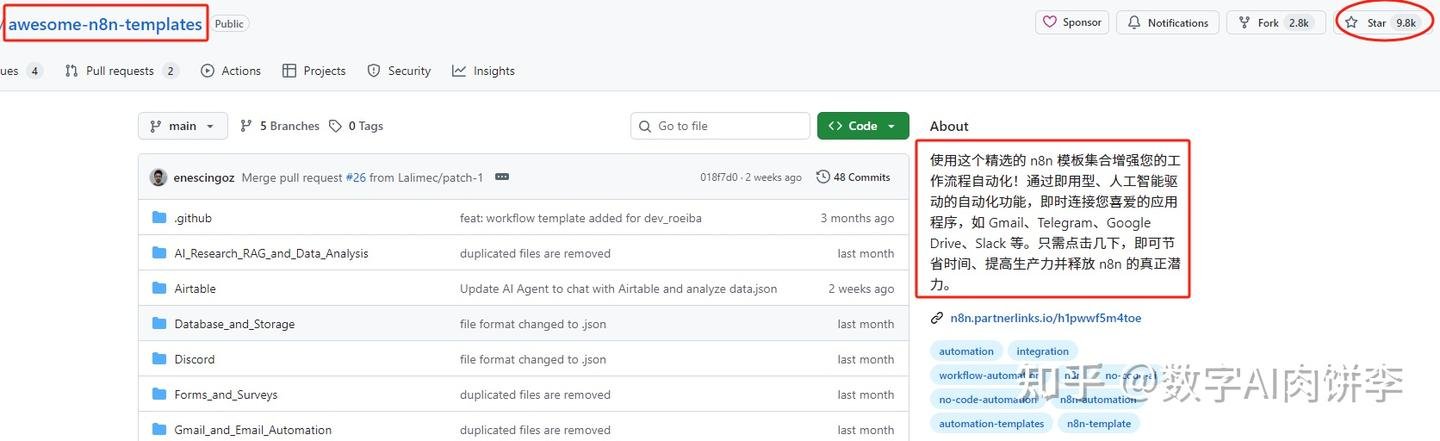Click the tag icon beside Tags

pos(336,126)
